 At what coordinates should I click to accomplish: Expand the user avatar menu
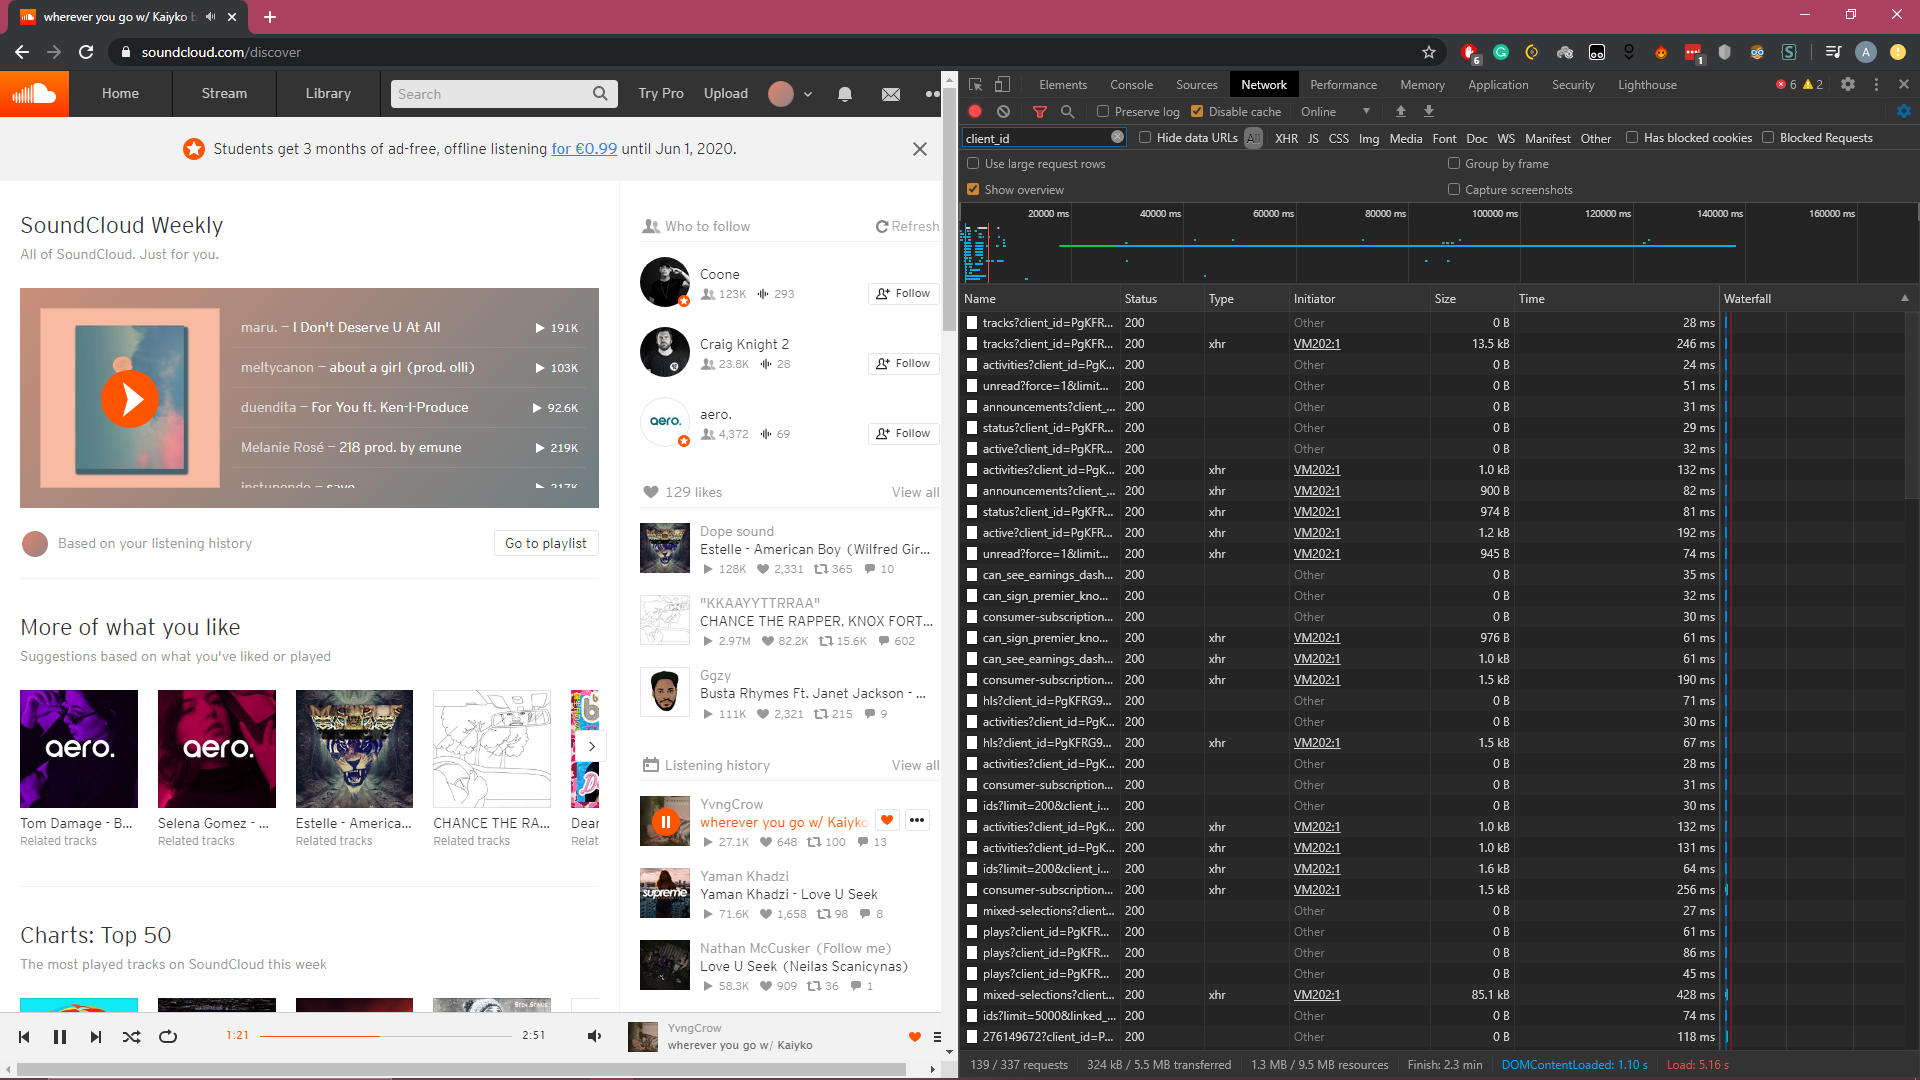pos(808,94)
